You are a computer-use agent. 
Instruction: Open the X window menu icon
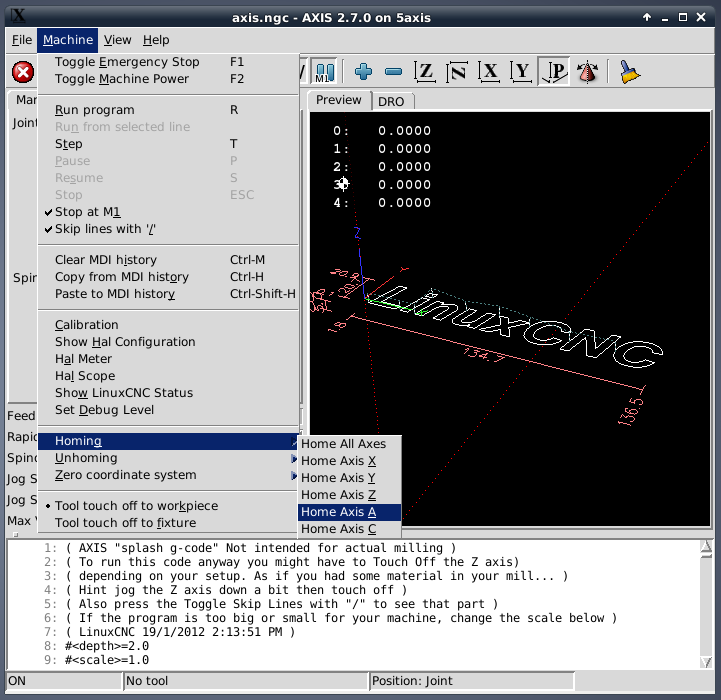click(x=18, y=17)
